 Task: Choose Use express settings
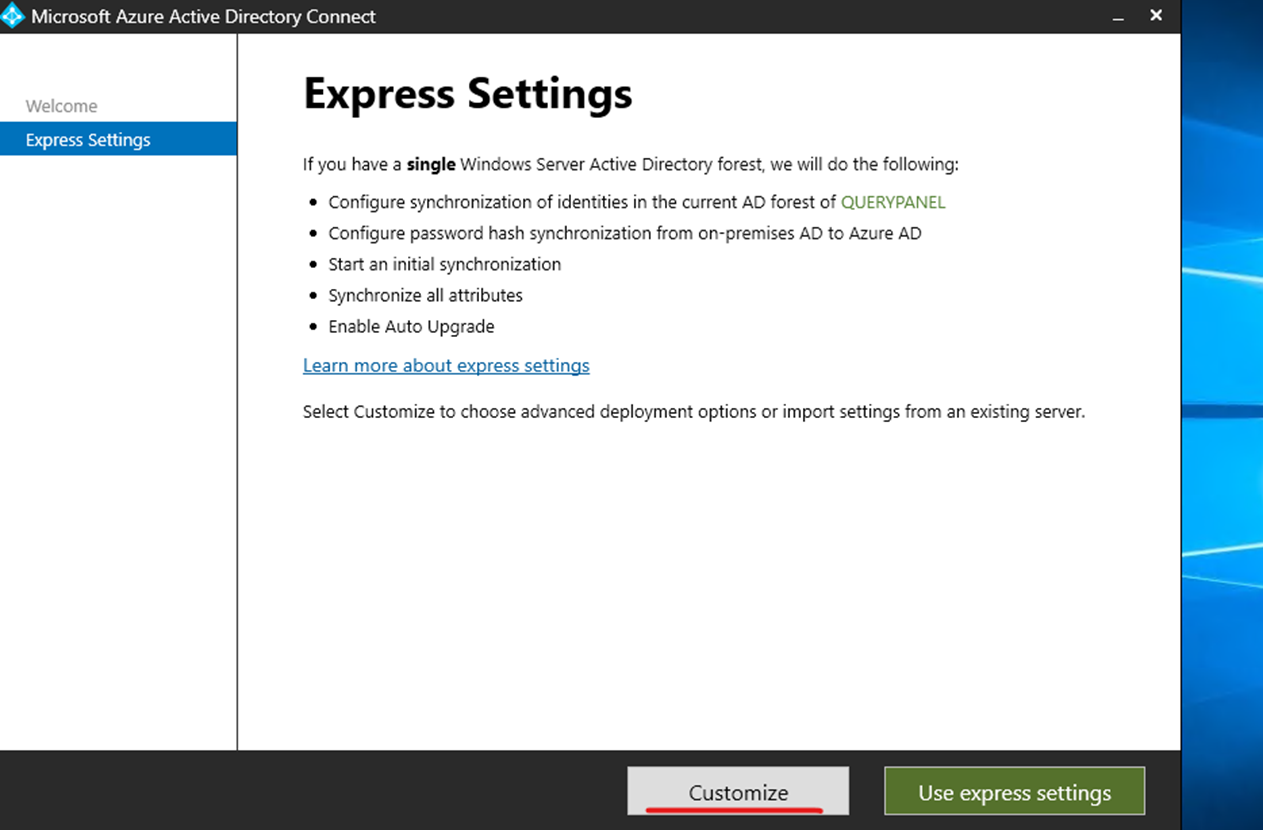(x=1014, y=791)
